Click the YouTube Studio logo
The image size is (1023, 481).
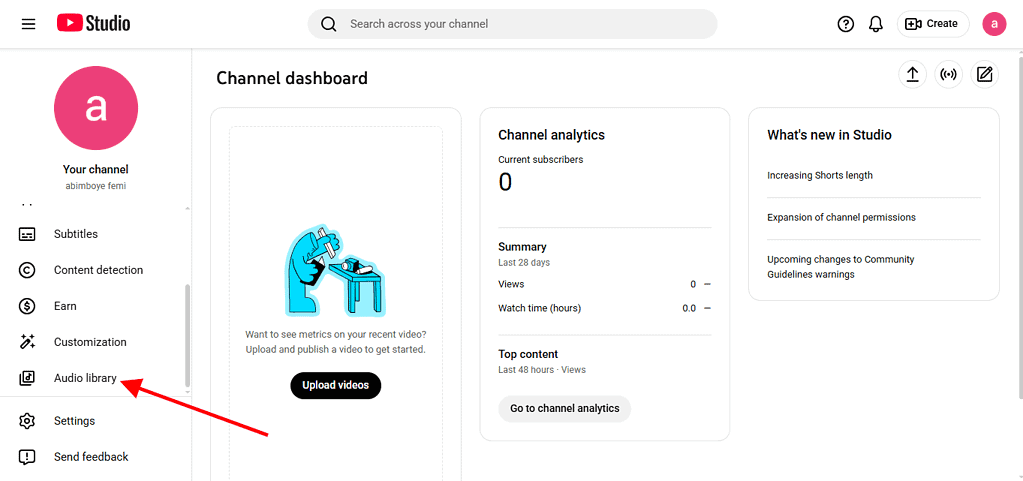(x=93, y=23)
